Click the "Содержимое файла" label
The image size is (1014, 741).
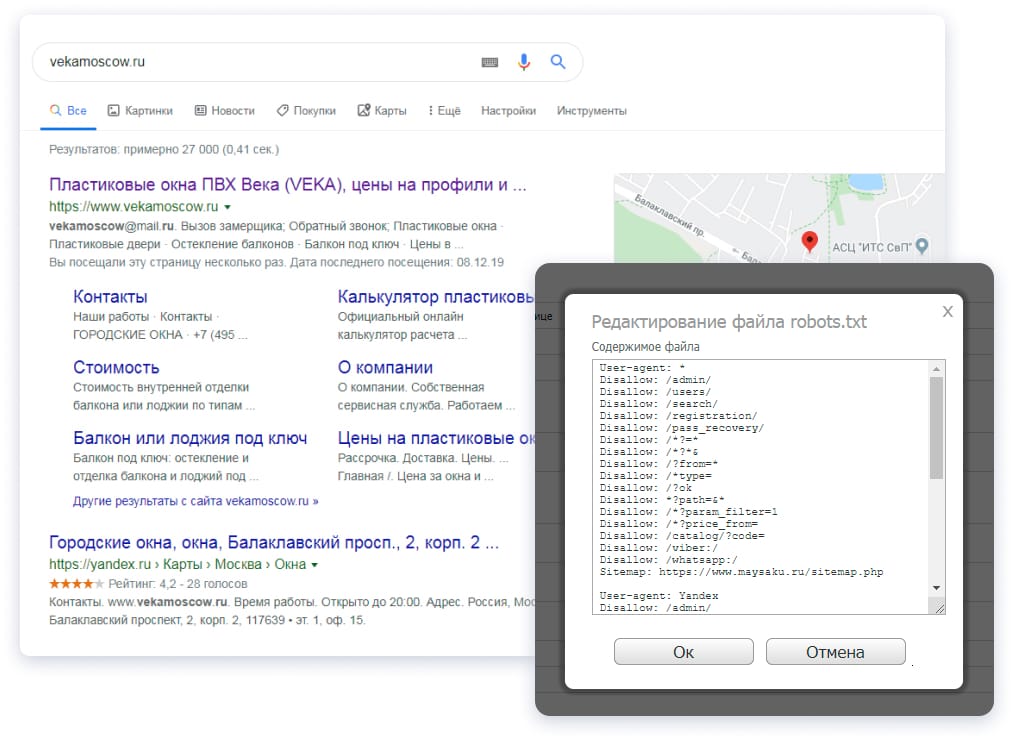(x=645, y=347)
